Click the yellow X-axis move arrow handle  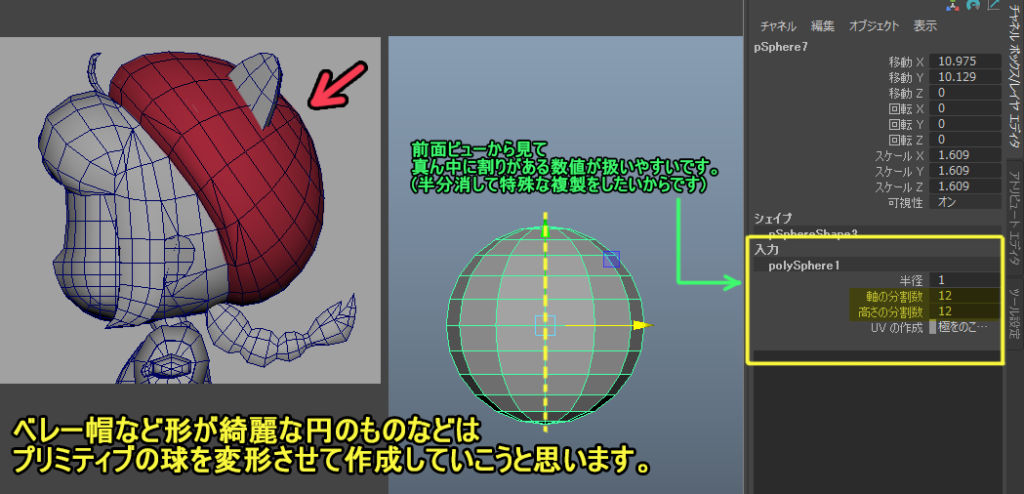click(x=643, y=325)
